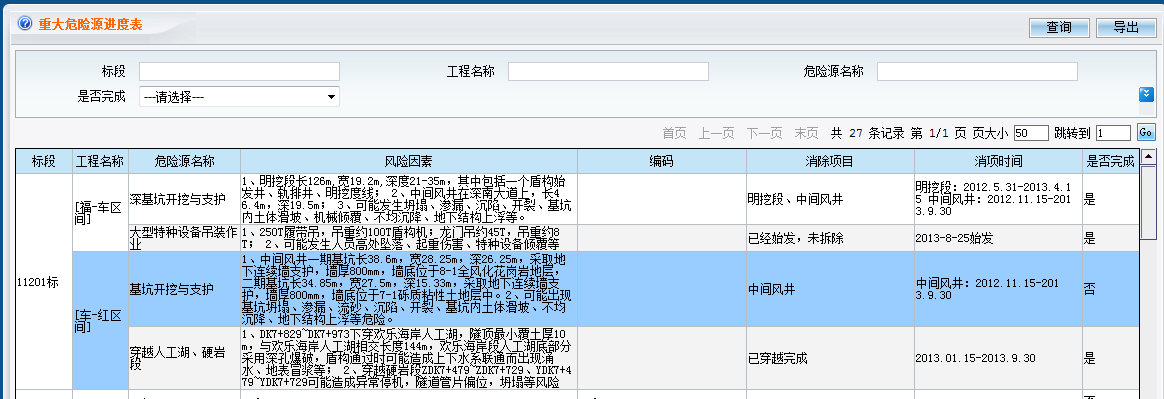Click the scrollbar up arrow

pyautogui.click(x=1148, y=156)
